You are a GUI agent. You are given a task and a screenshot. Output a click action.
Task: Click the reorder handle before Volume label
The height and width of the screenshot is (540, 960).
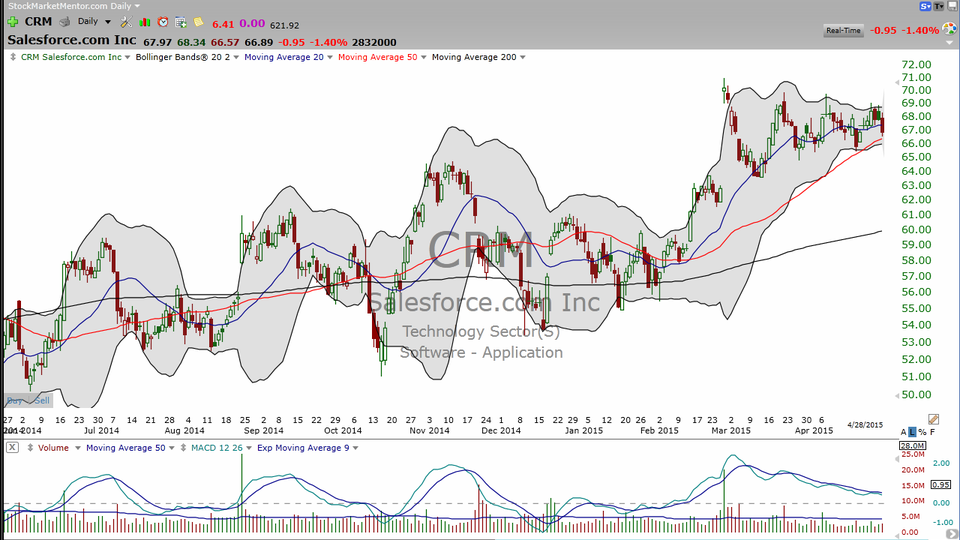tap(30, 448)
